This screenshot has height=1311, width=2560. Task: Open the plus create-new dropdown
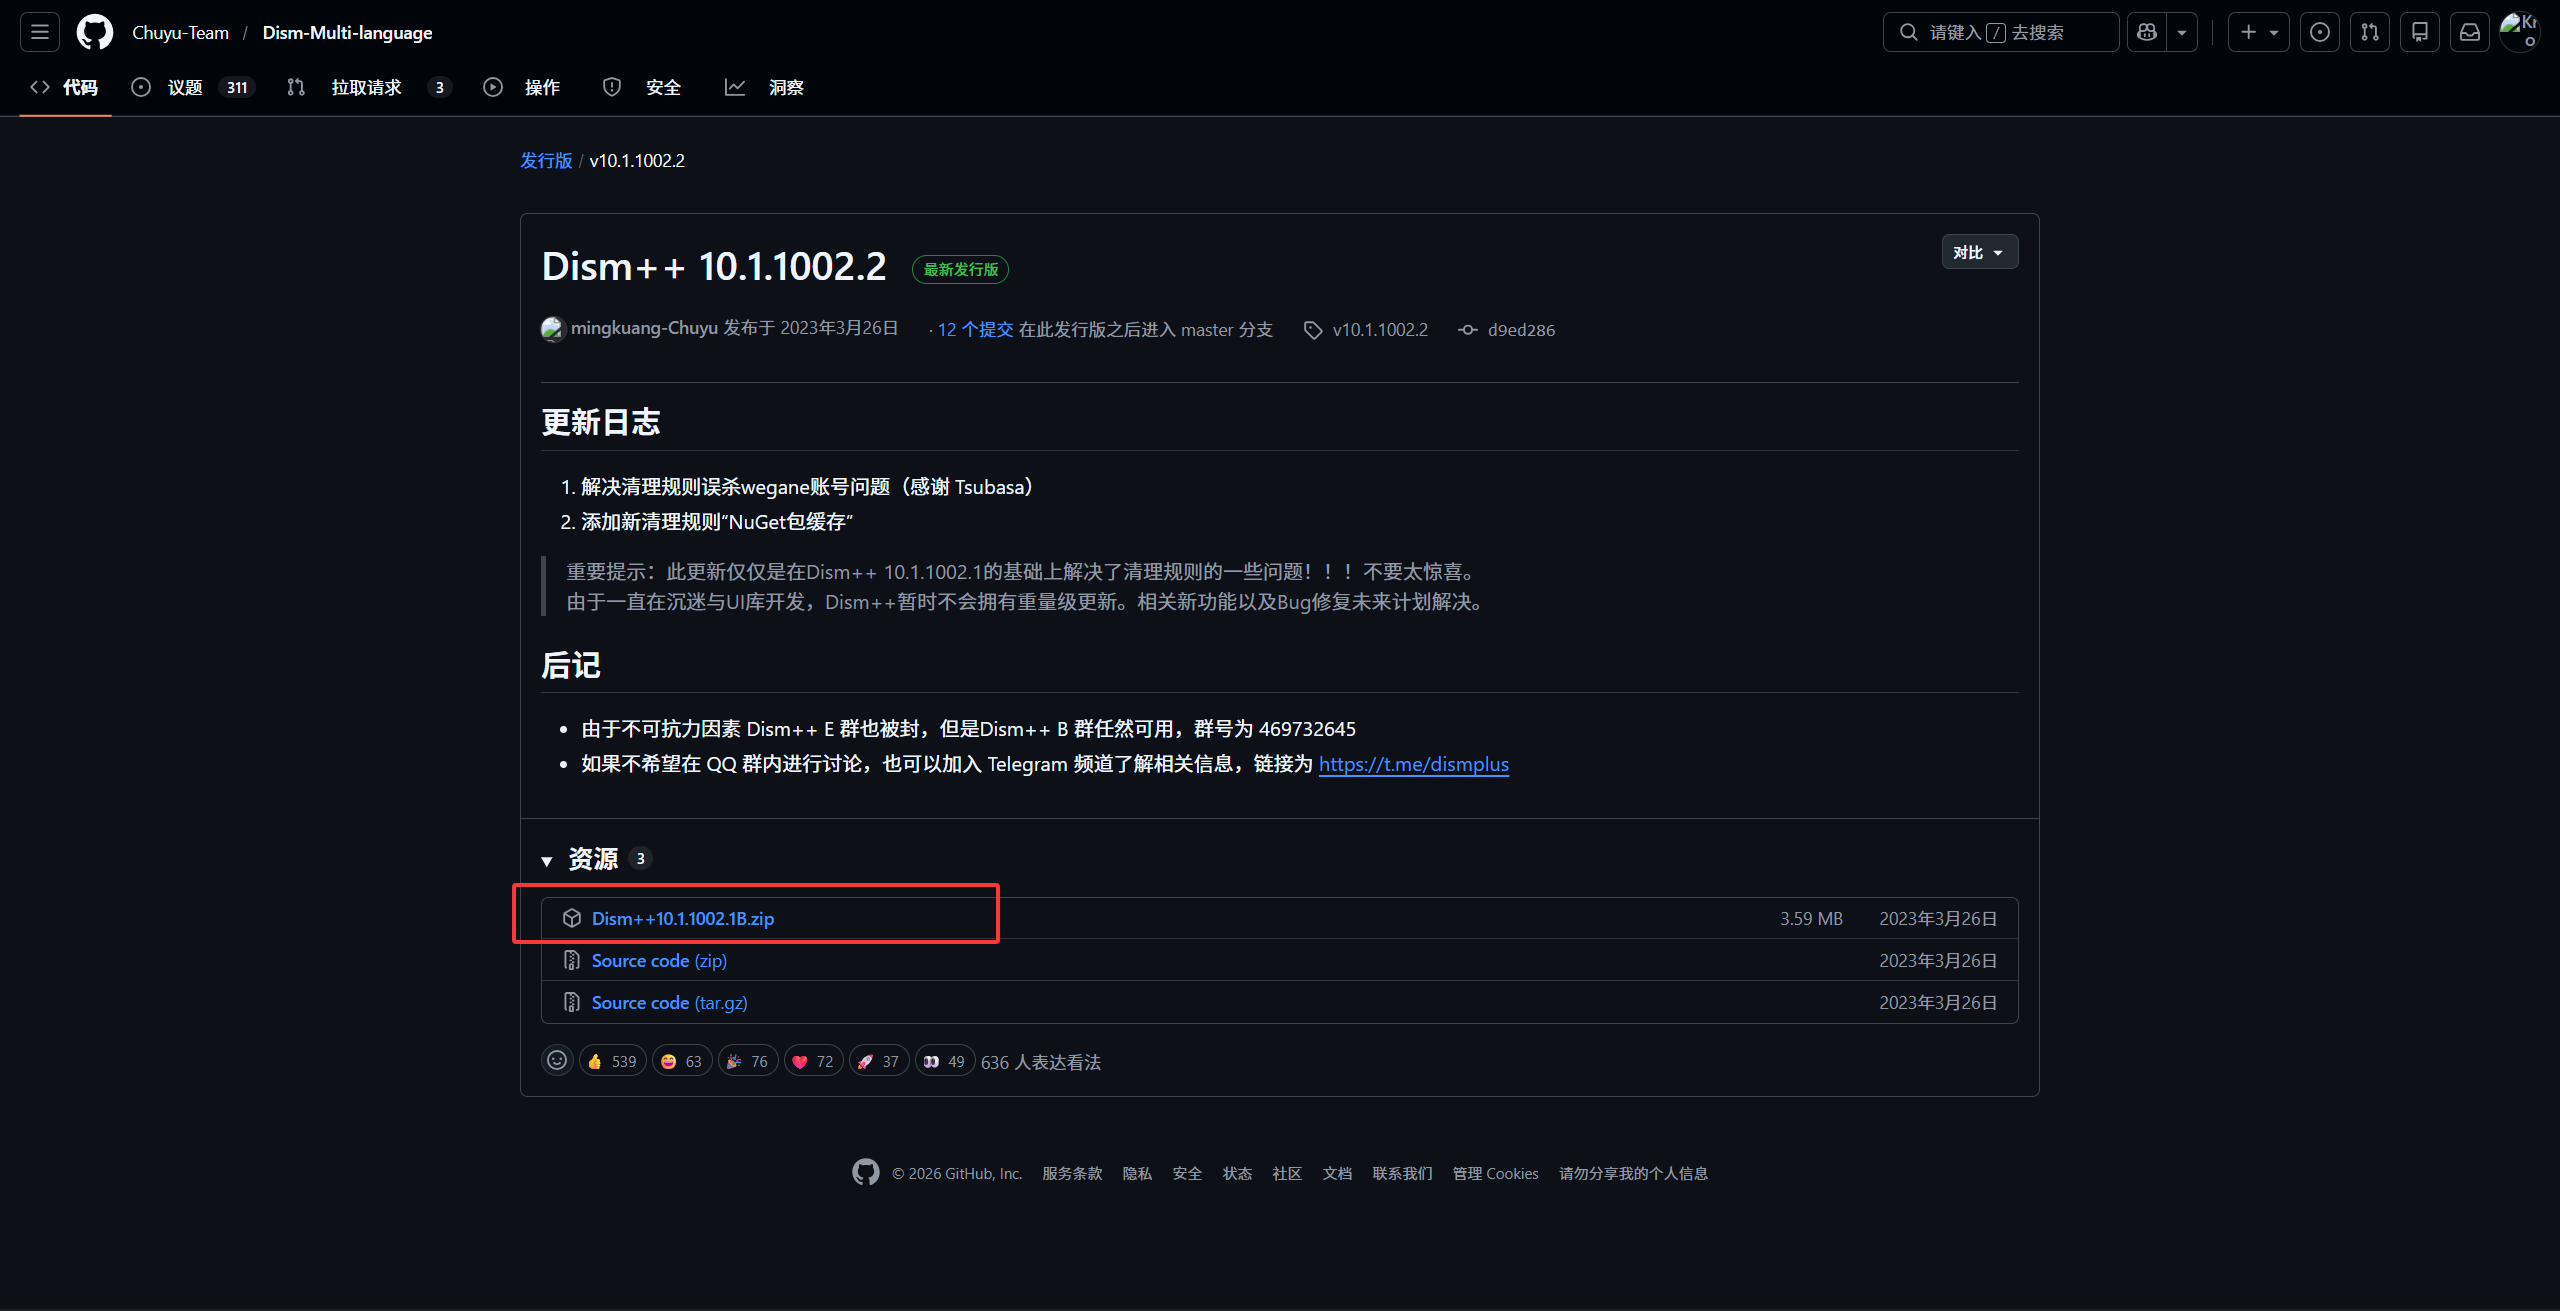click(x=2257, y=32)
